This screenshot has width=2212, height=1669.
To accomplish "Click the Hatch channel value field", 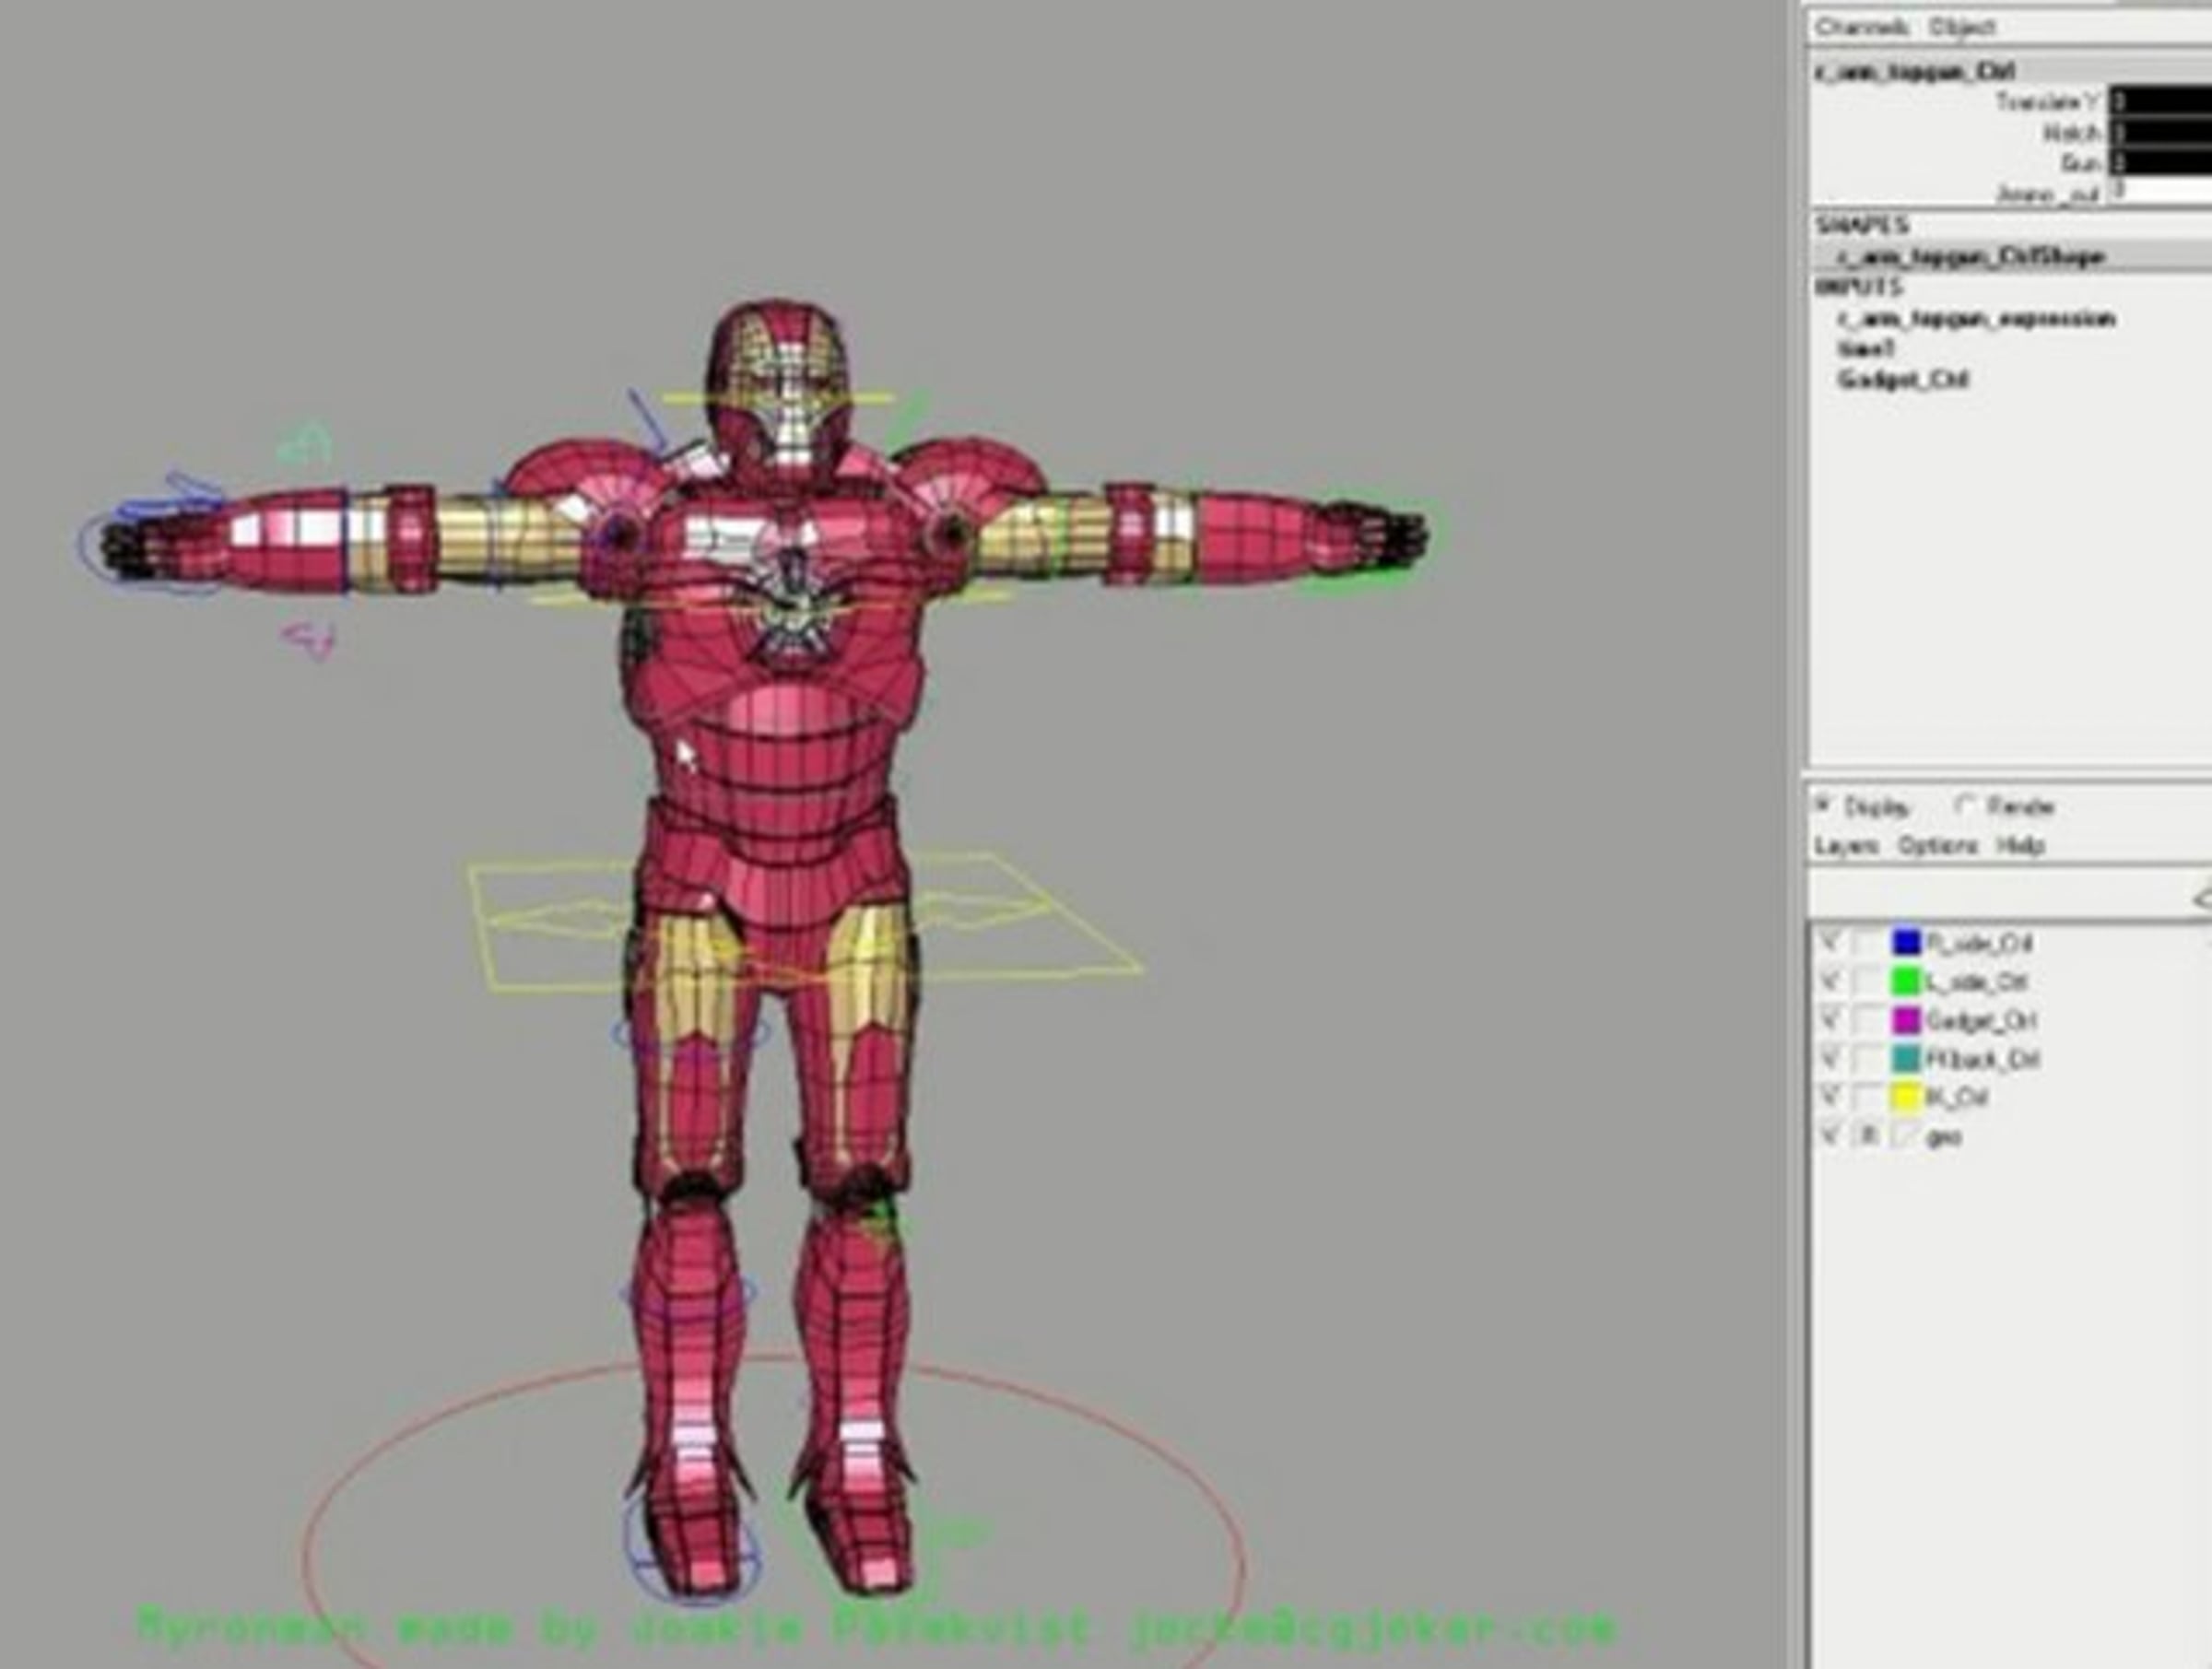I will [2161, 132].
